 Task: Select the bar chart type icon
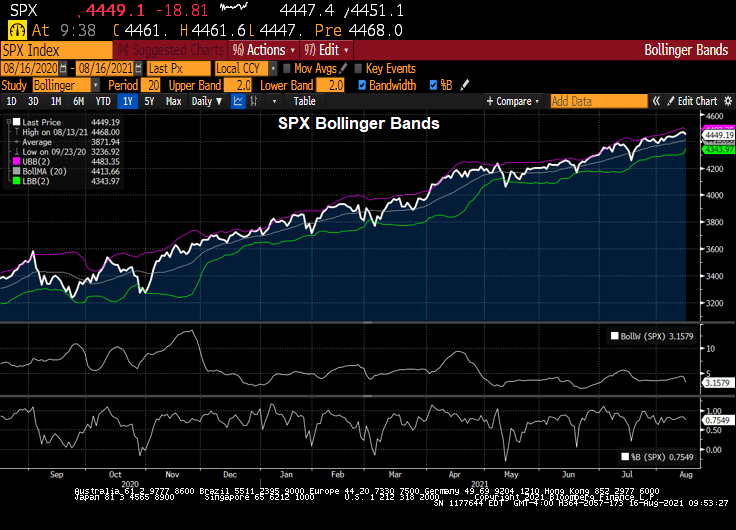tap(258, 101)
